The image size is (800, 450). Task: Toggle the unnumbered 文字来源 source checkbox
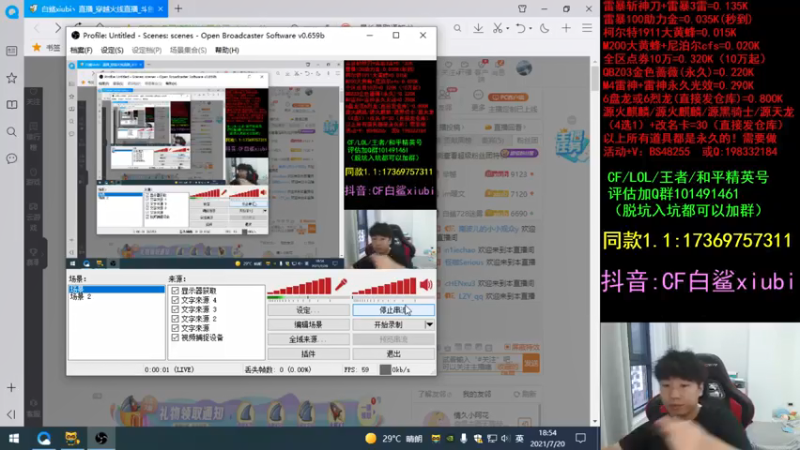point(176,328)
